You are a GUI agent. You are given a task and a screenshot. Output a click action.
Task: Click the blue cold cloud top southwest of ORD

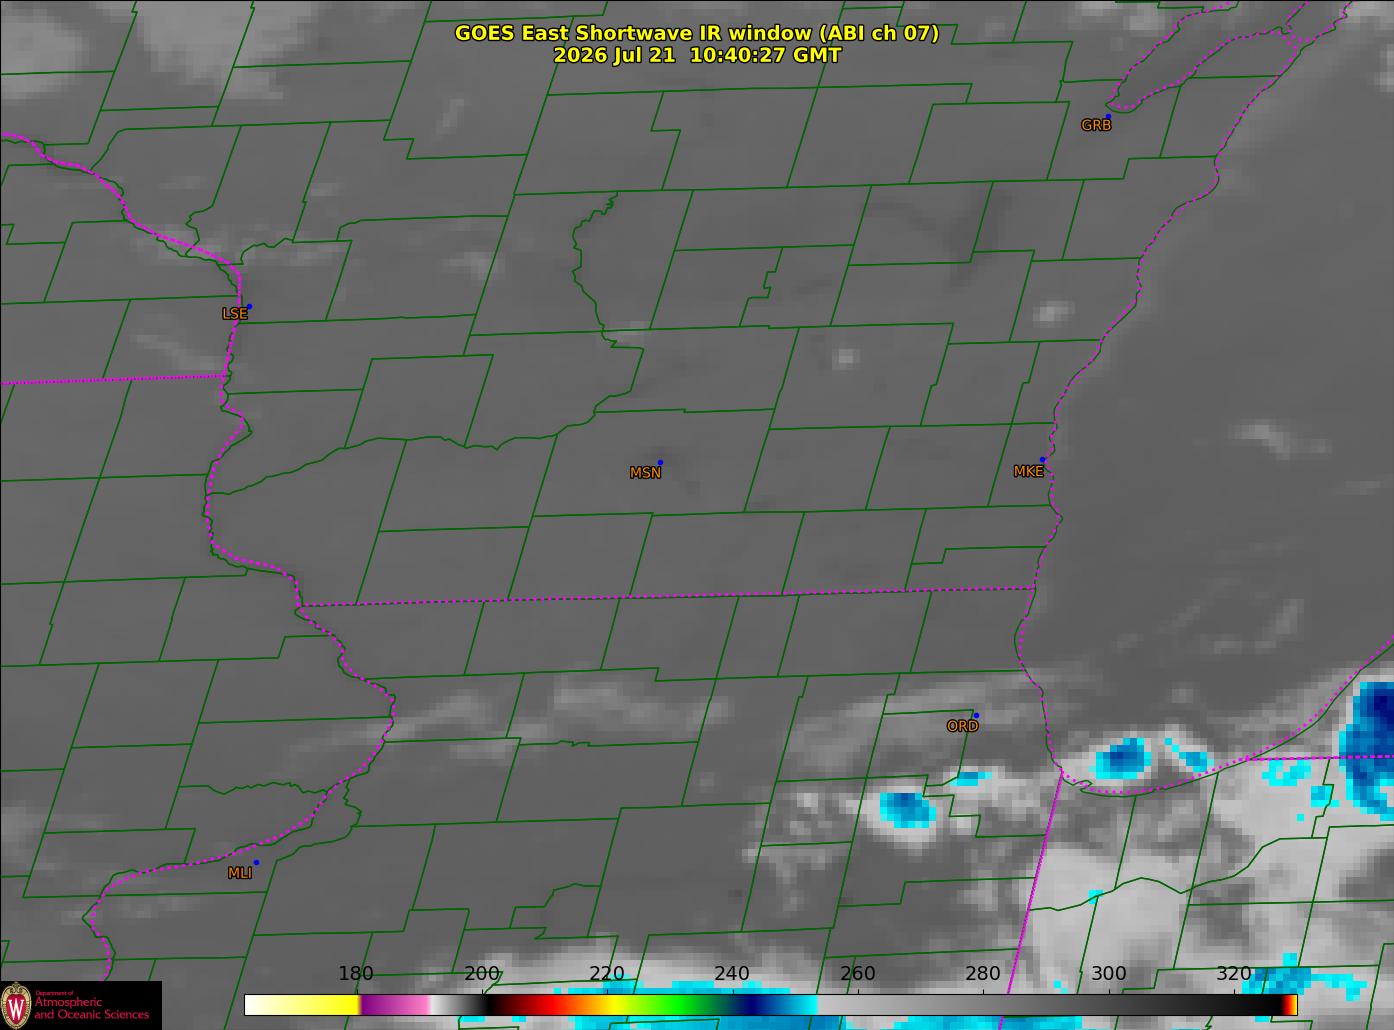tap(907, 808)
